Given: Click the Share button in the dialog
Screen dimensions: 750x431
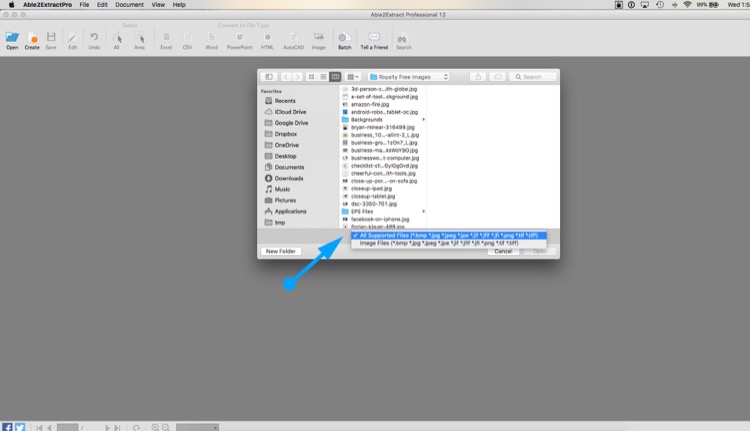Looking at the screenshot, I should point(478,77).
